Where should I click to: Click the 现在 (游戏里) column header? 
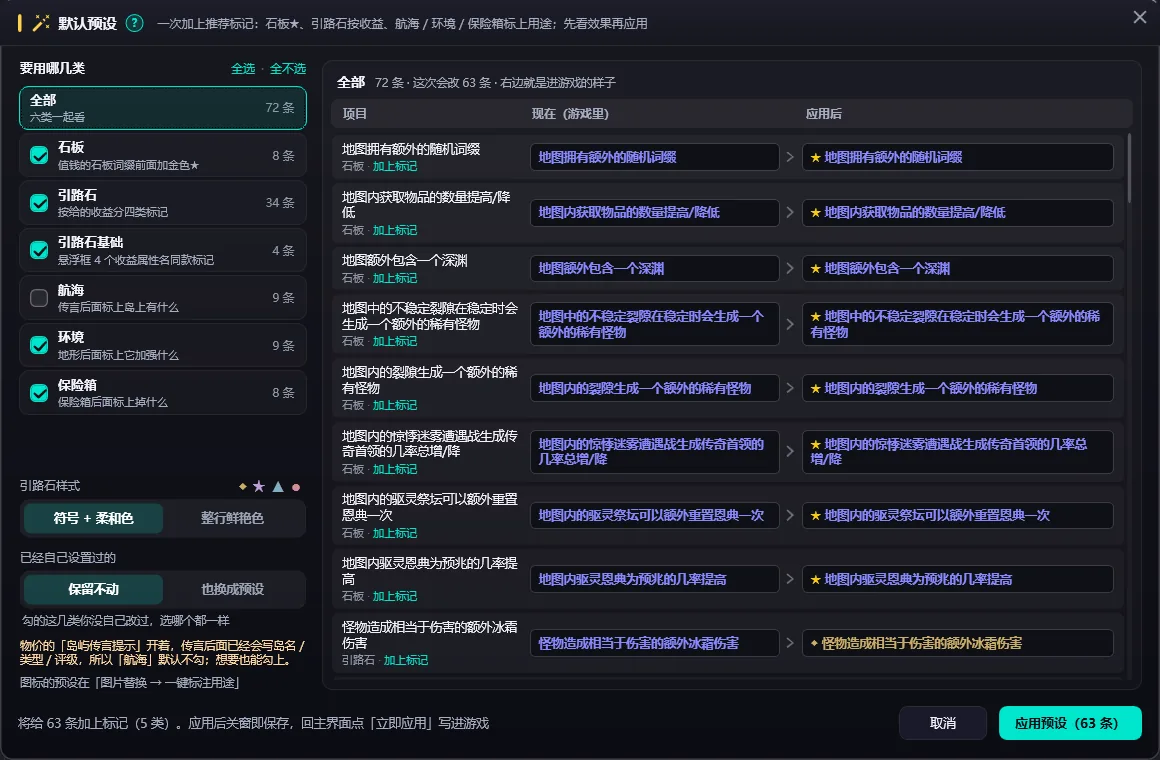[570, 114]
